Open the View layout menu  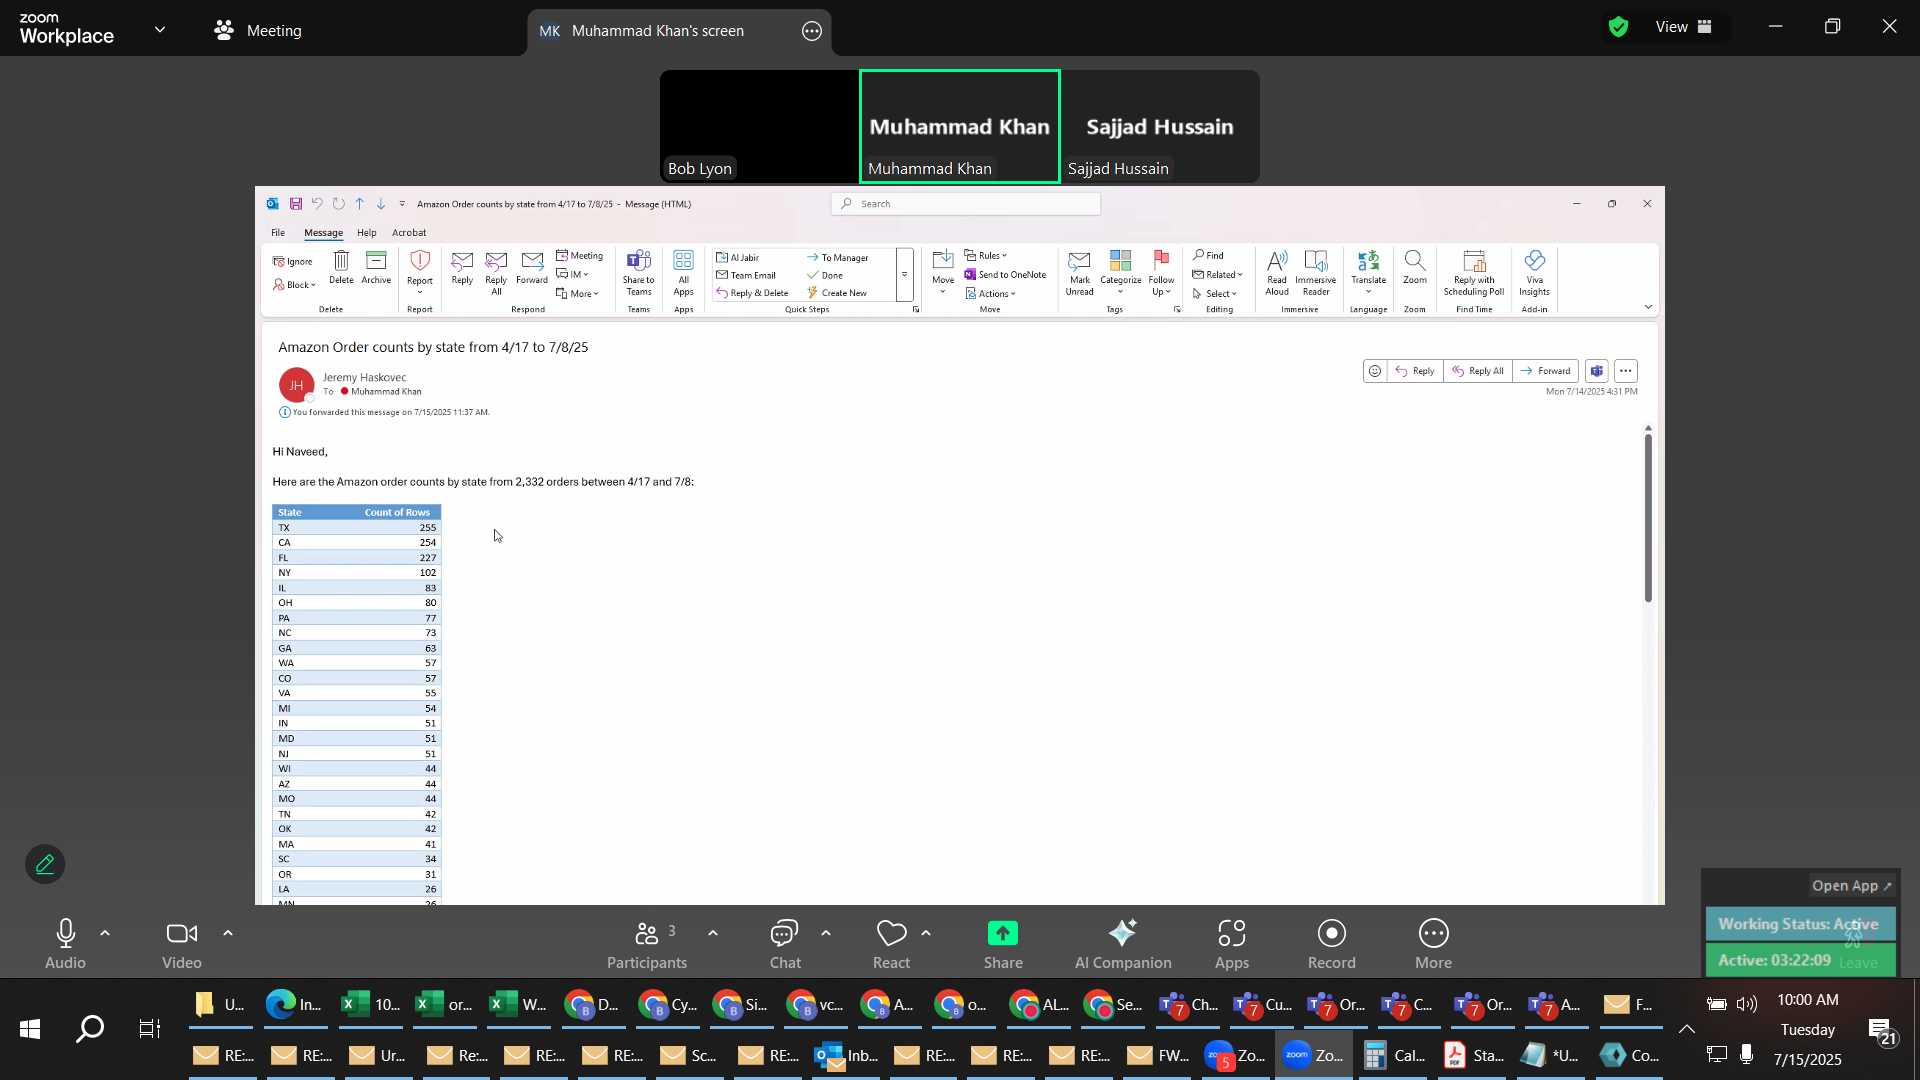(x=1684, y=27)
